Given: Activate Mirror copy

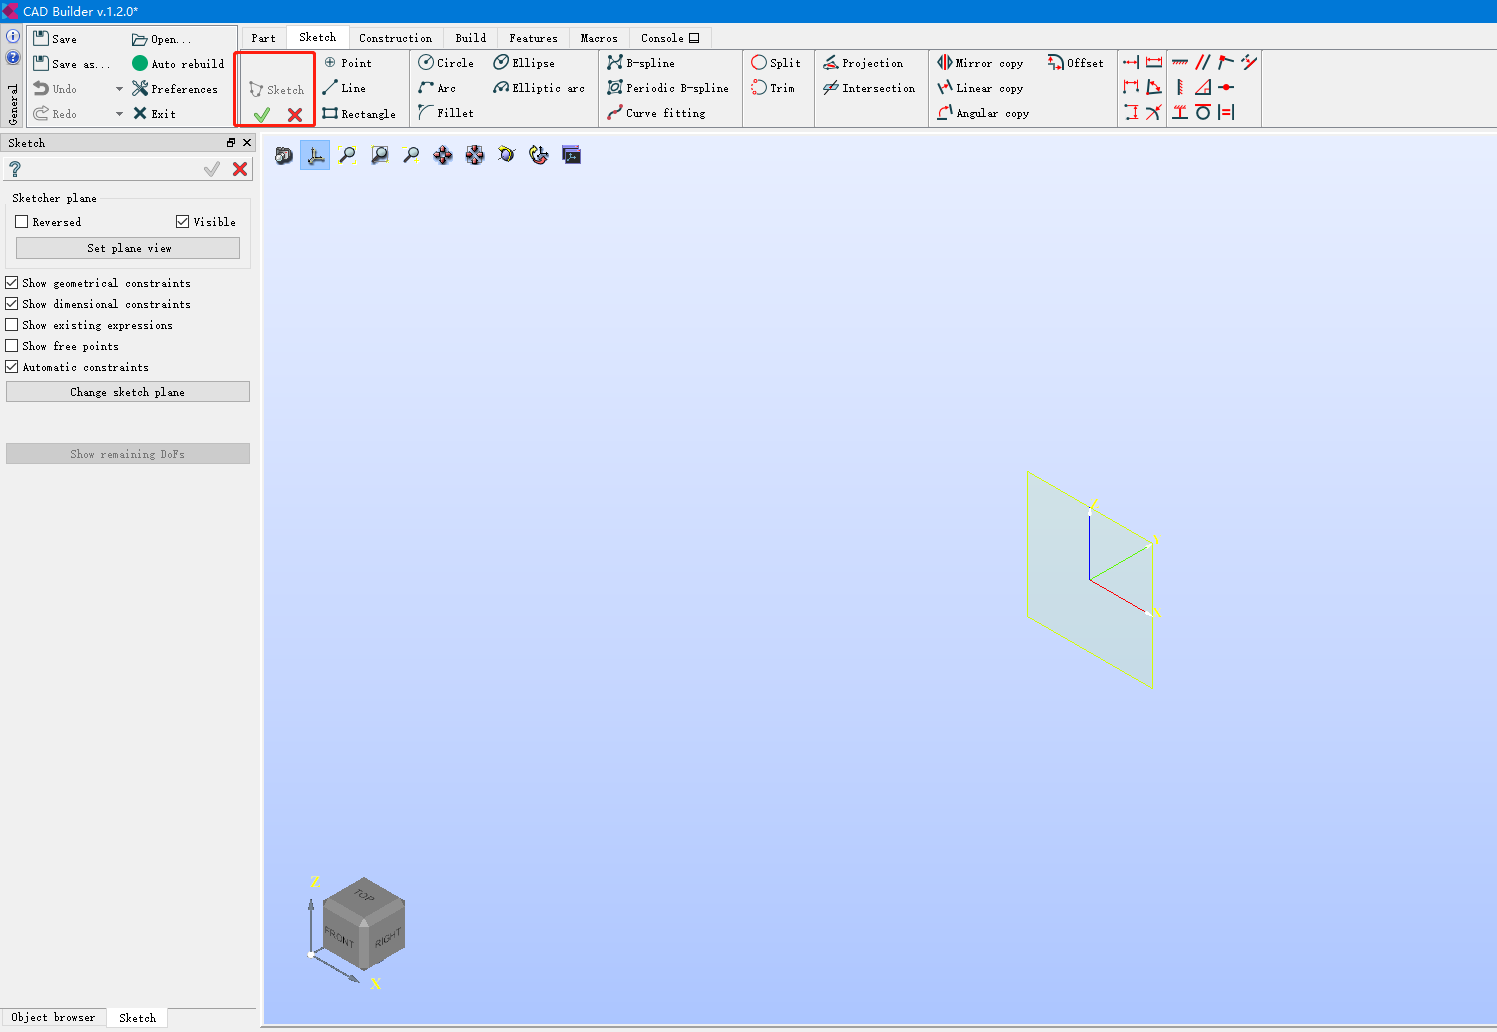Looking at the screenshot, I should (980, 63).
